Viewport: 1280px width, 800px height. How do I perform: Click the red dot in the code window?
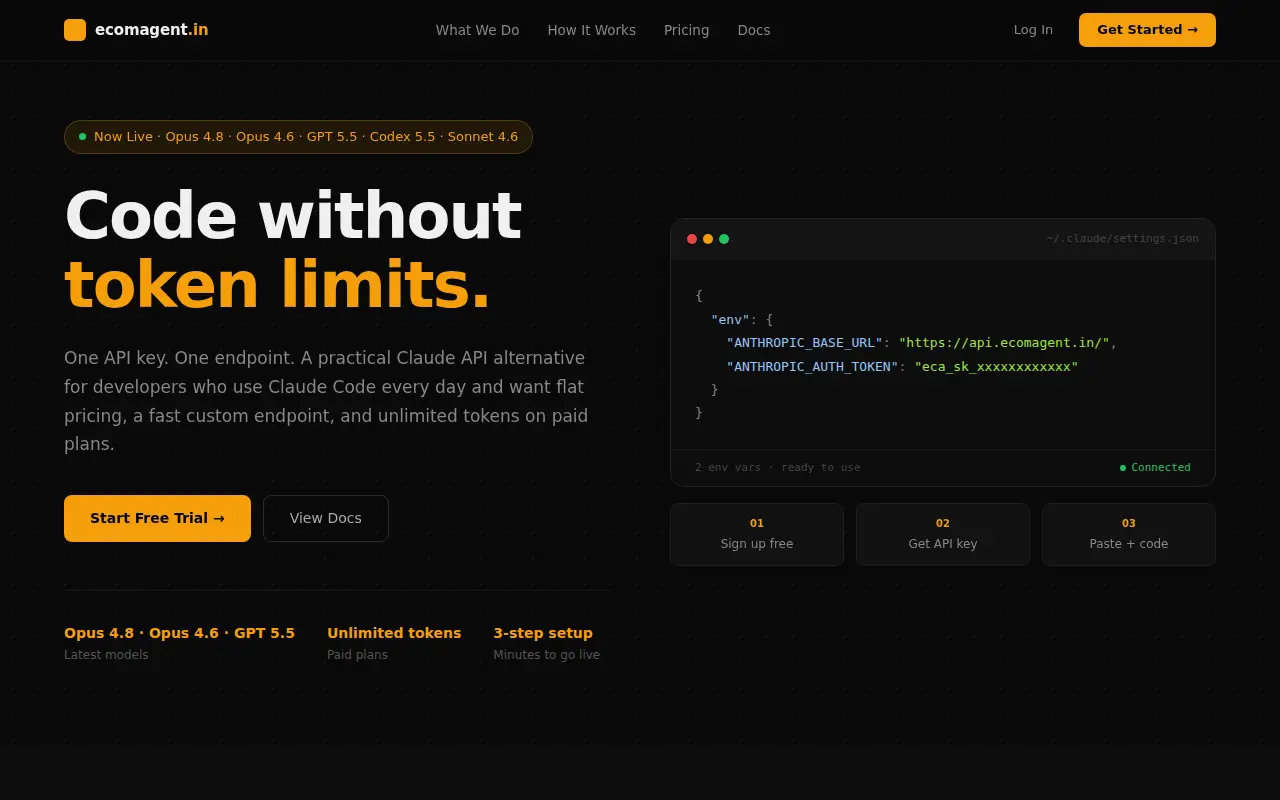[692, 239]
